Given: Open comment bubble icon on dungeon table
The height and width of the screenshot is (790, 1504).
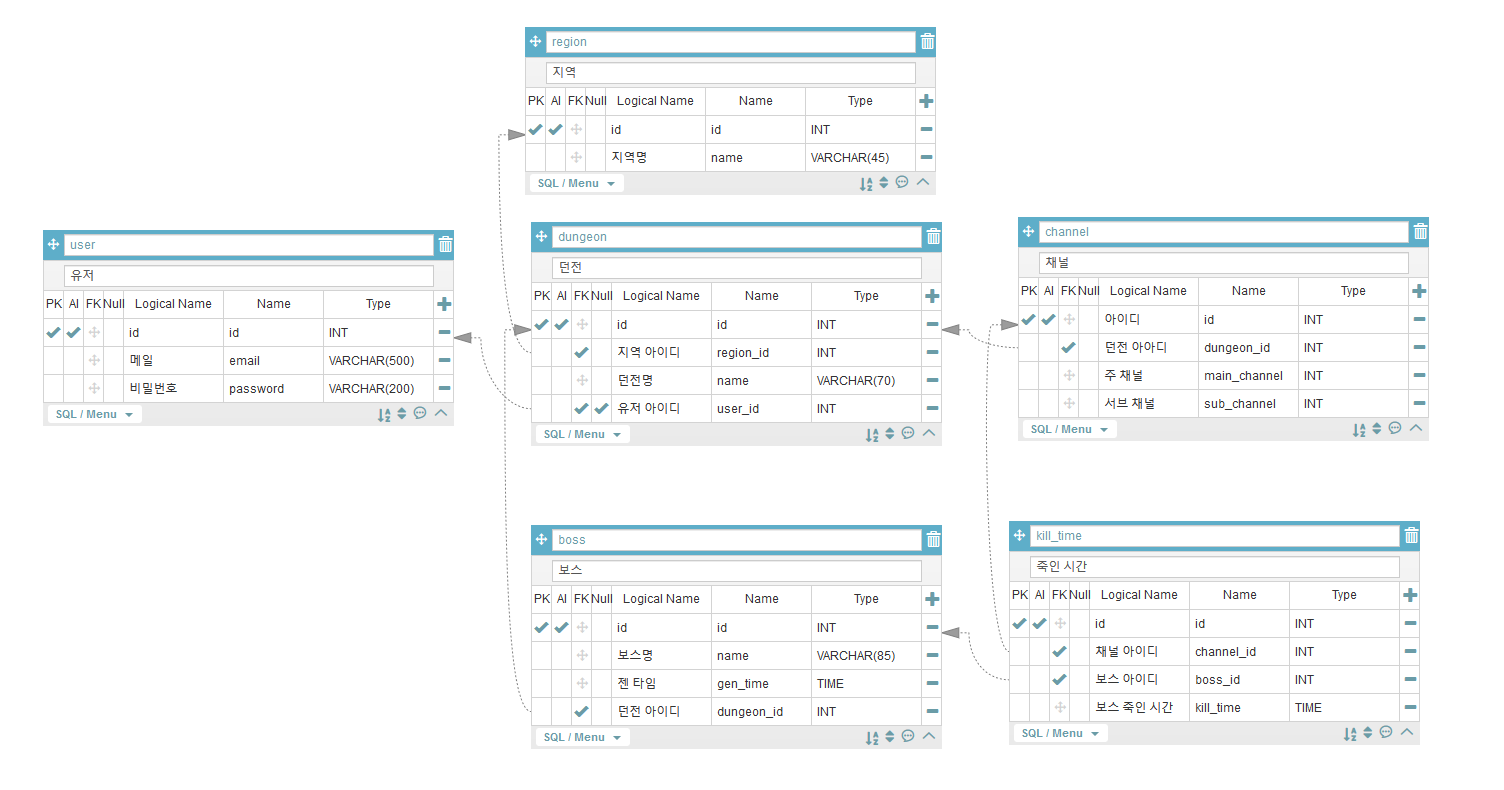Looking at the screenshot, I should pos(908,433).
